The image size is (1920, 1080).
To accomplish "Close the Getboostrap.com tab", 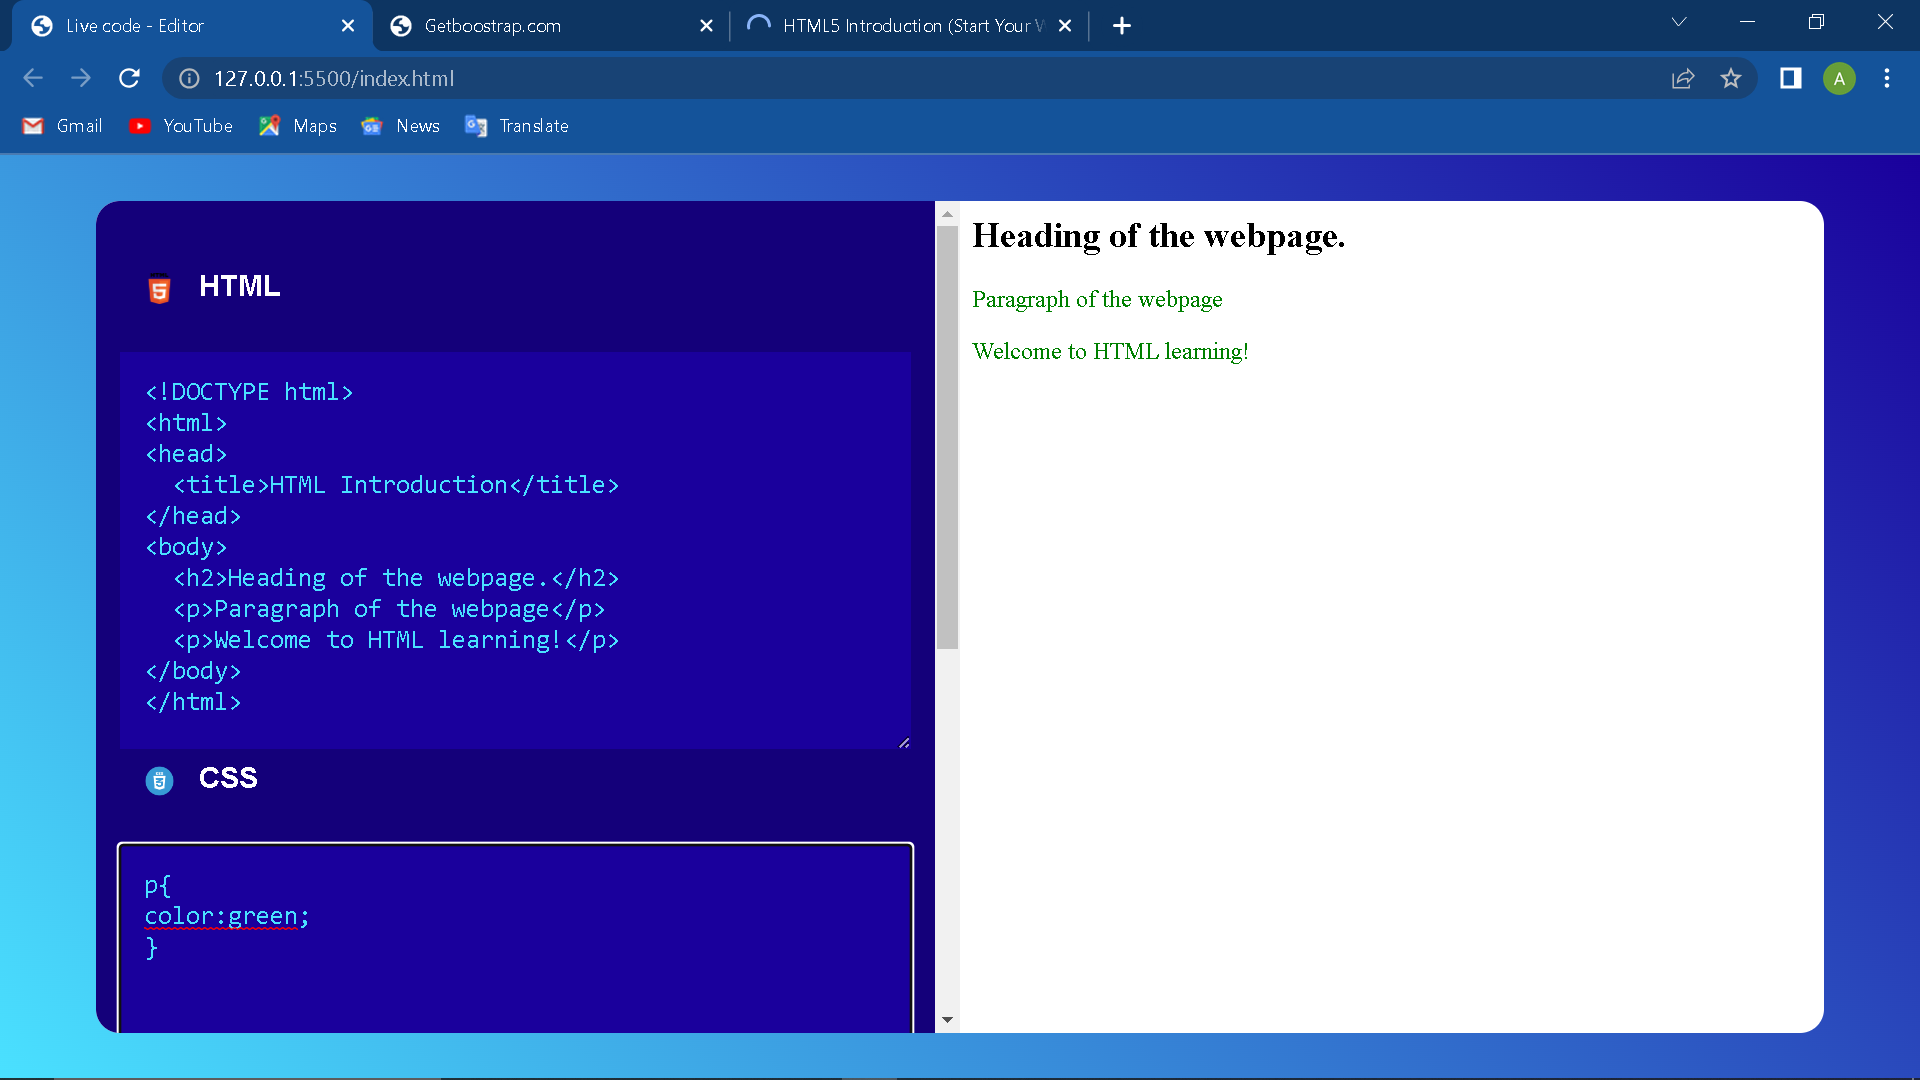I will pyautogui.click(x=706, y=26).
